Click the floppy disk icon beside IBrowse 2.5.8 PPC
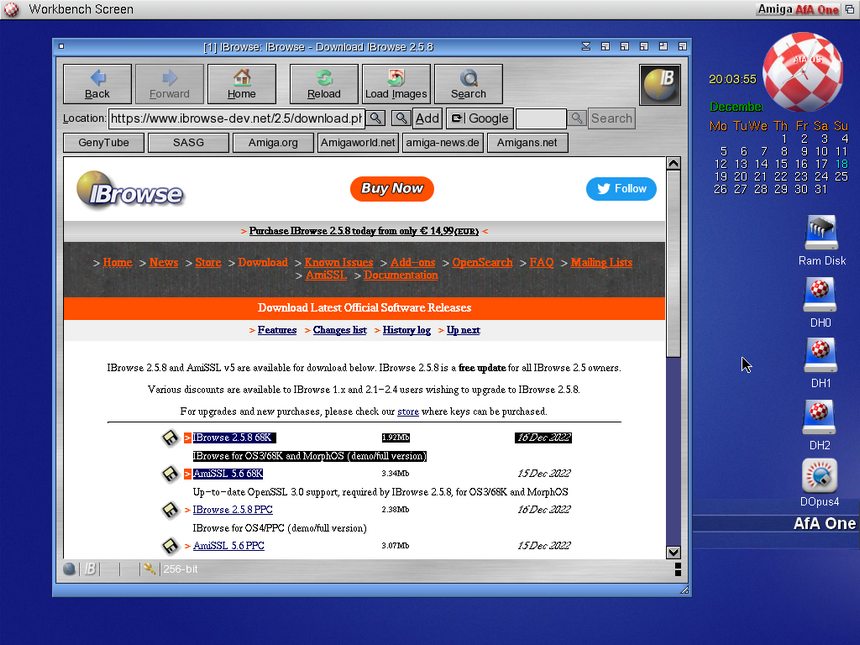 [171, 510]
